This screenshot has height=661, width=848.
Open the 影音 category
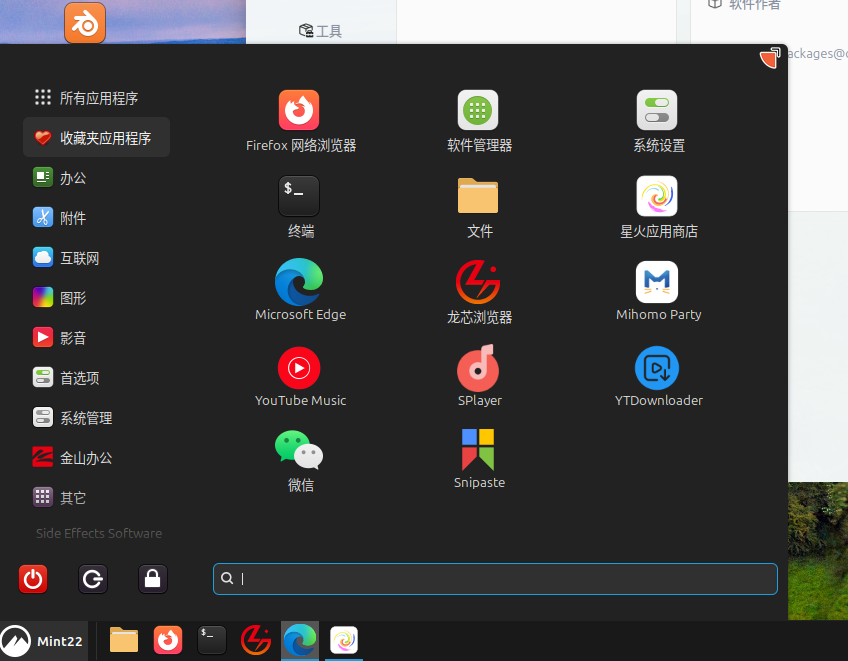(96, 338)
